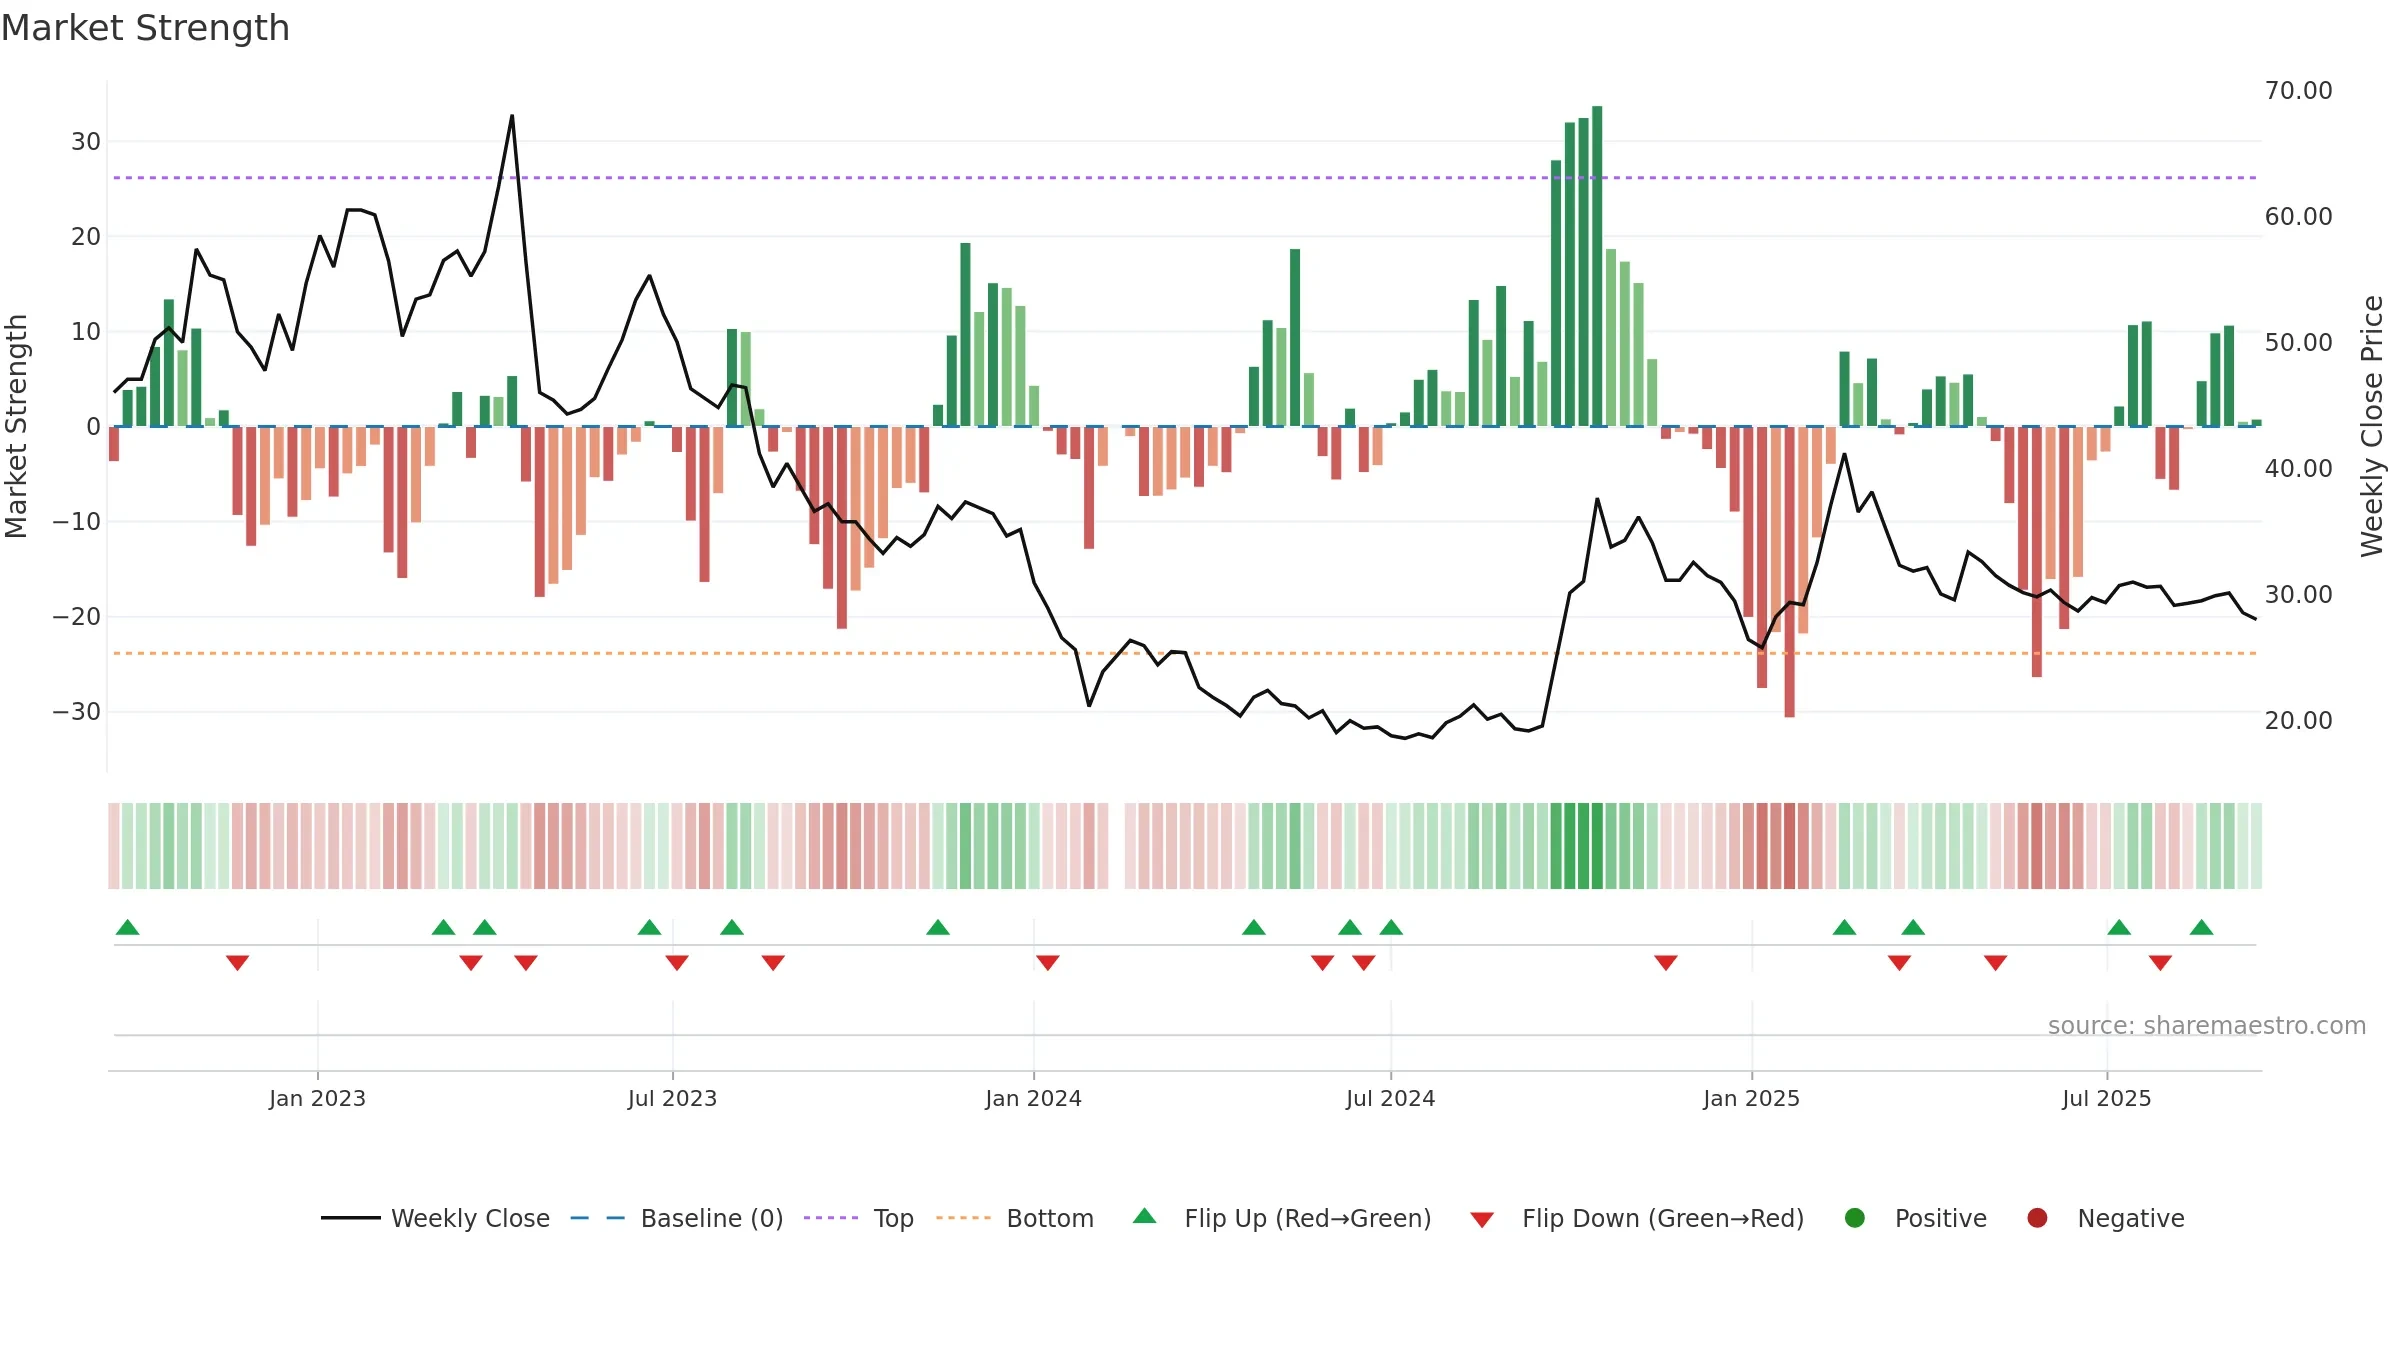The image size is (2400, 1350).
Task: Toggle the Baseline (0) legend entry
Action: [677, 1218]
